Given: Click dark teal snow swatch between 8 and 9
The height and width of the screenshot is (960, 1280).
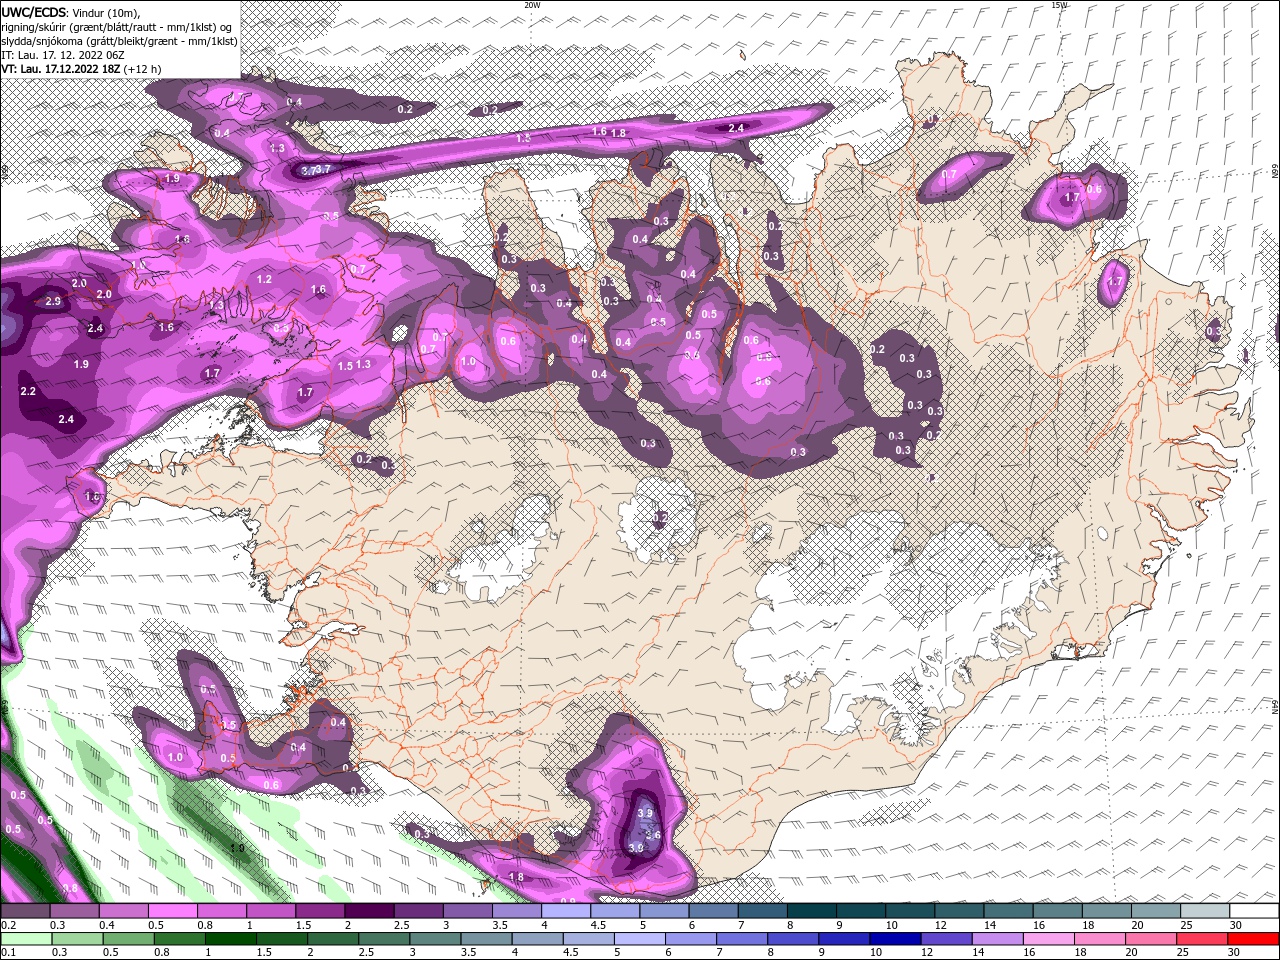Looking at the screenshot, I should point(813,911).
